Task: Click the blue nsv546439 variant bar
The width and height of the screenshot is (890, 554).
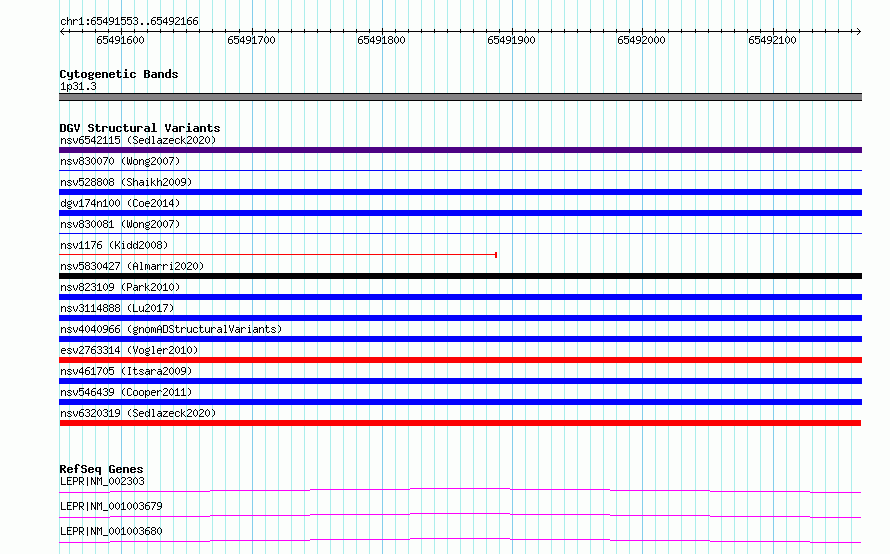Action: (x=460, y=402)
